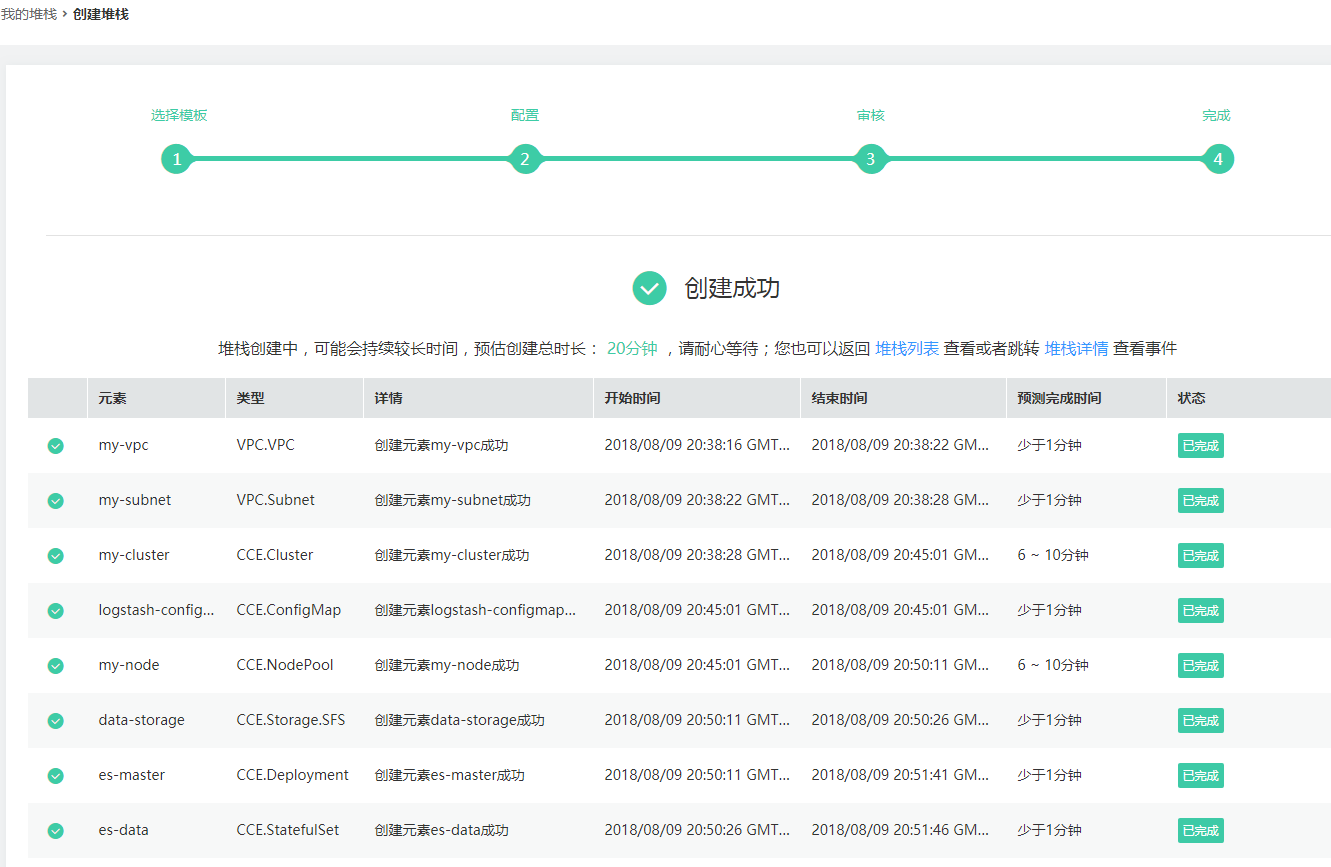Select step 2 circle 配置
1331x867 pixels.
(524, 159)
